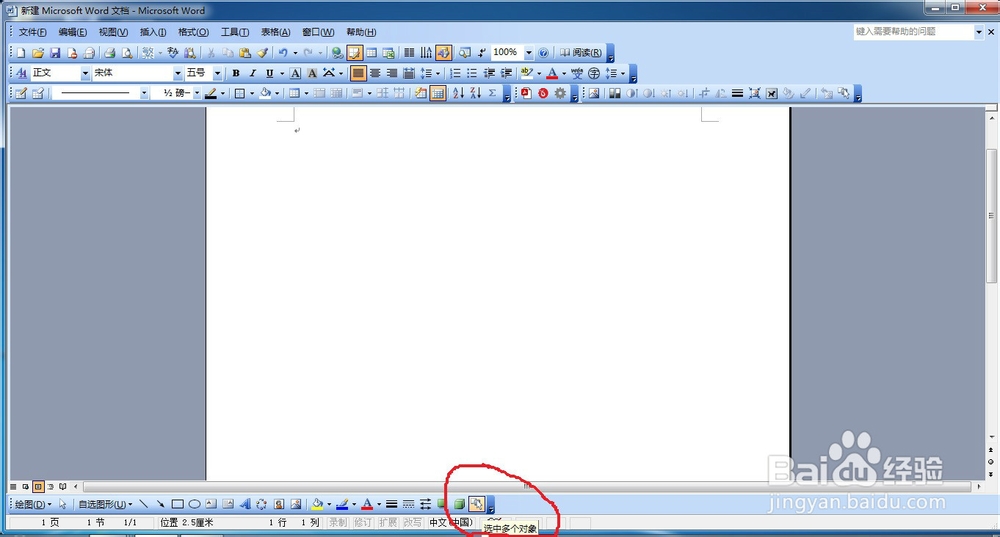Click the 改写 overtype indicator
The width and height of the screenshot is (1000, 537).
[413, 522]
